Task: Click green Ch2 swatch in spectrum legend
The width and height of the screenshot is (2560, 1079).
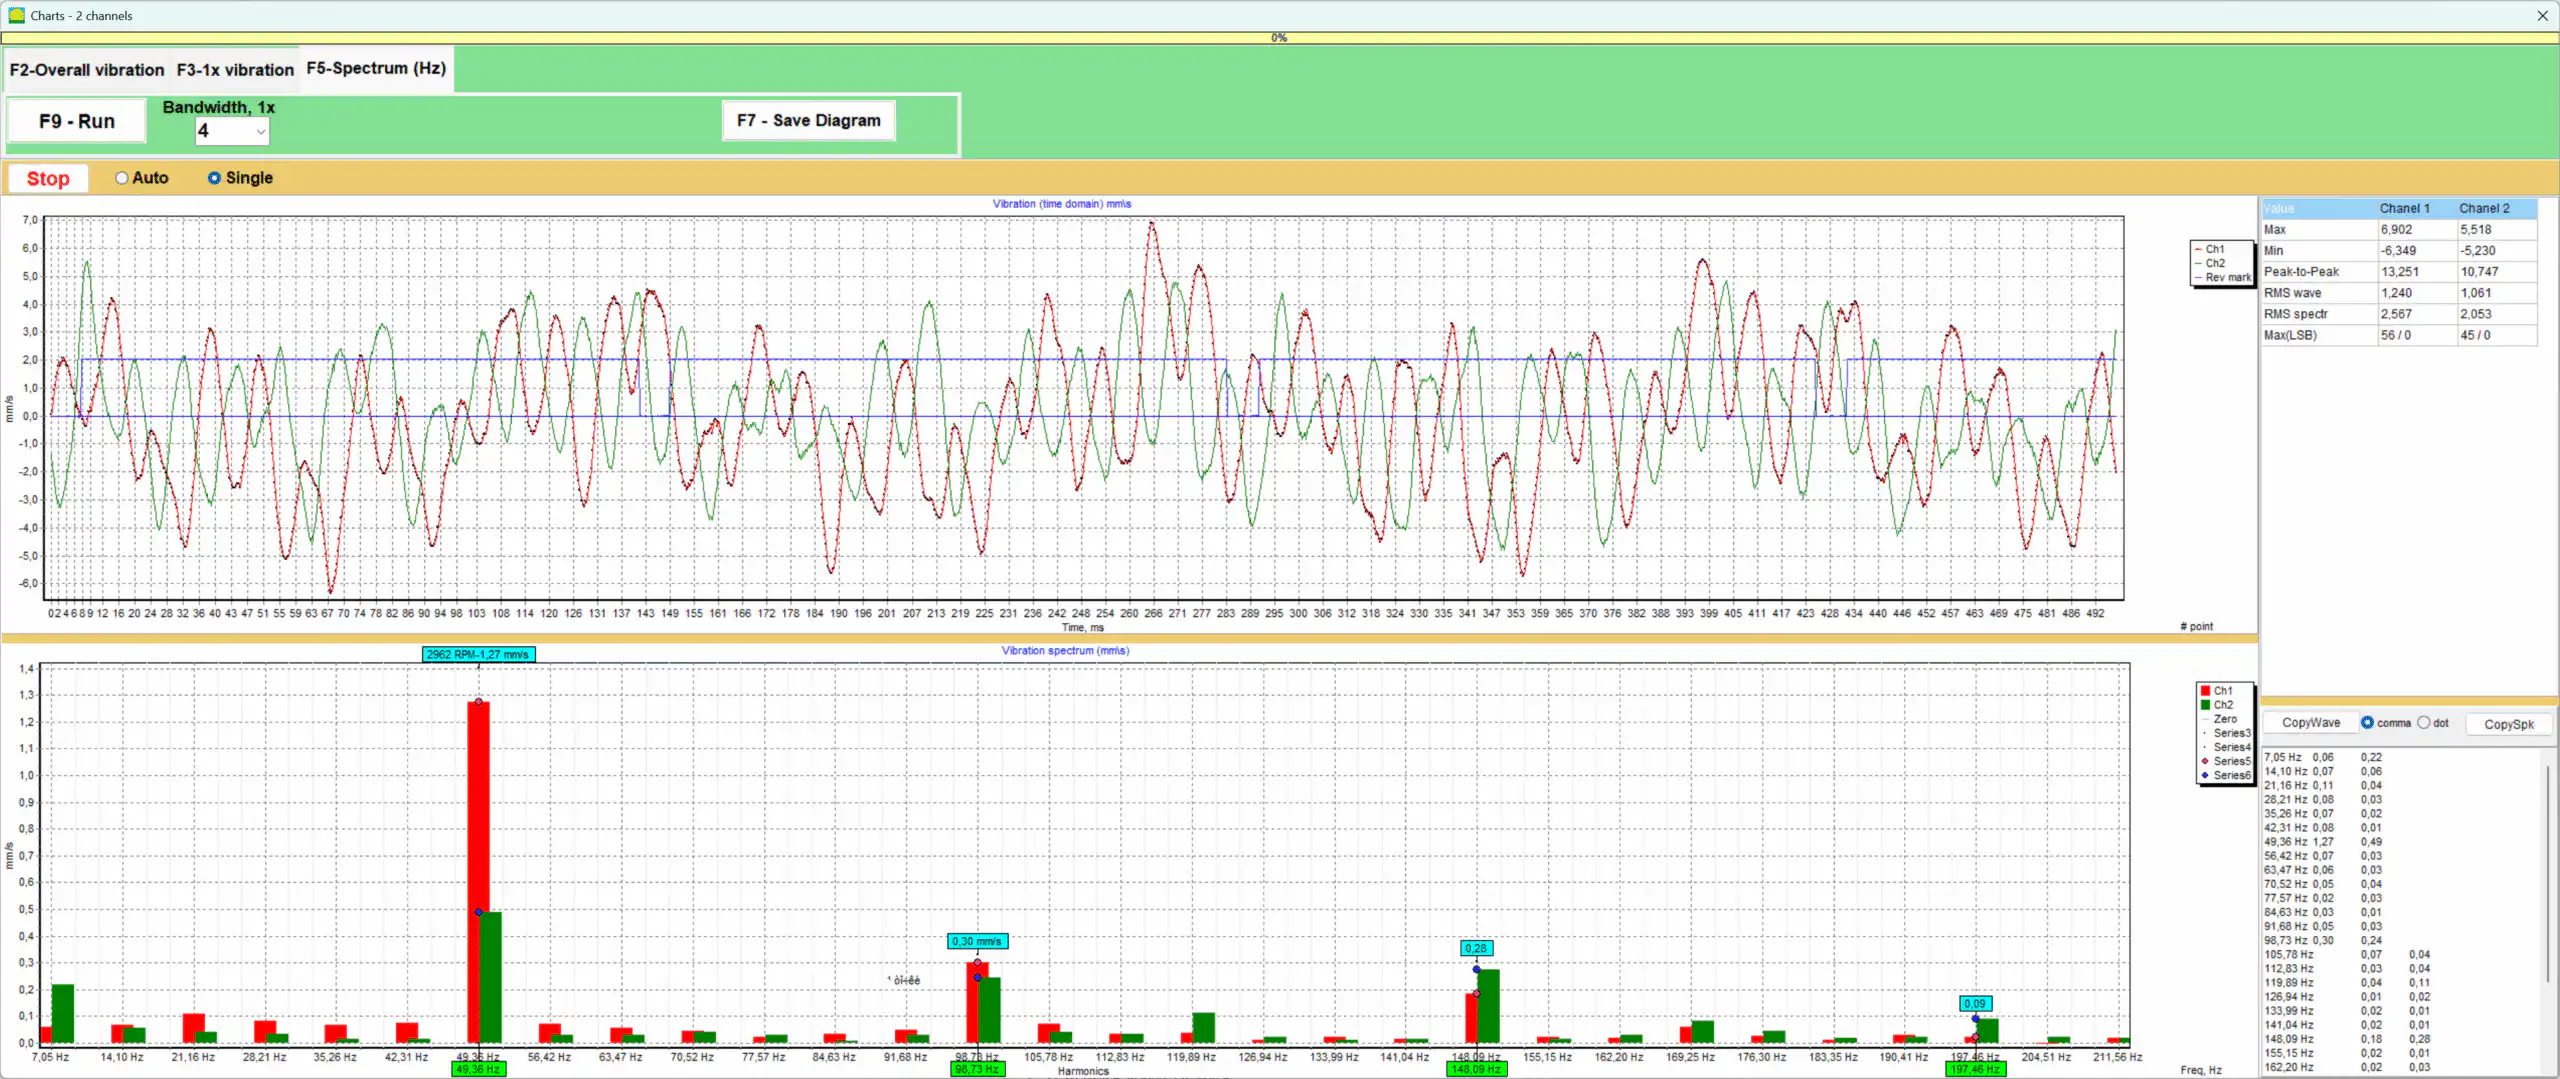Action: click(x=2205, y=705)
